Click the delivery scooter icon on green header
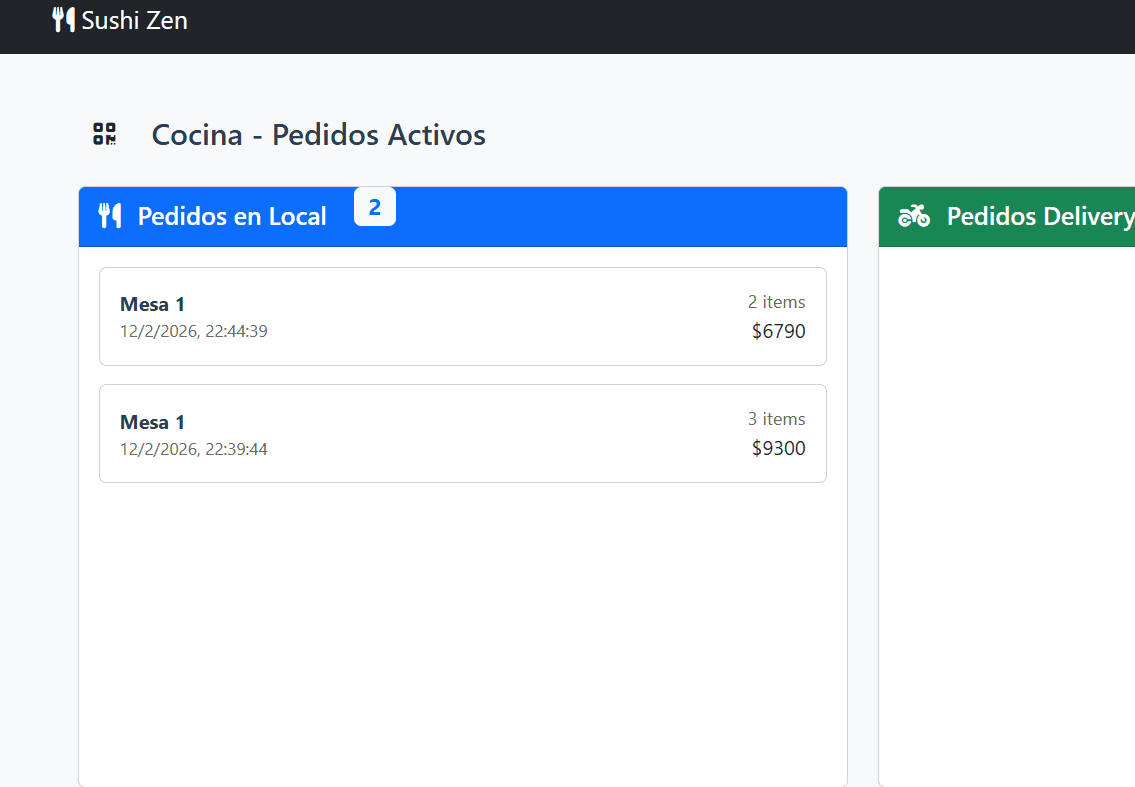Viewport: 1135px width, 787px height. pos(915,216)
